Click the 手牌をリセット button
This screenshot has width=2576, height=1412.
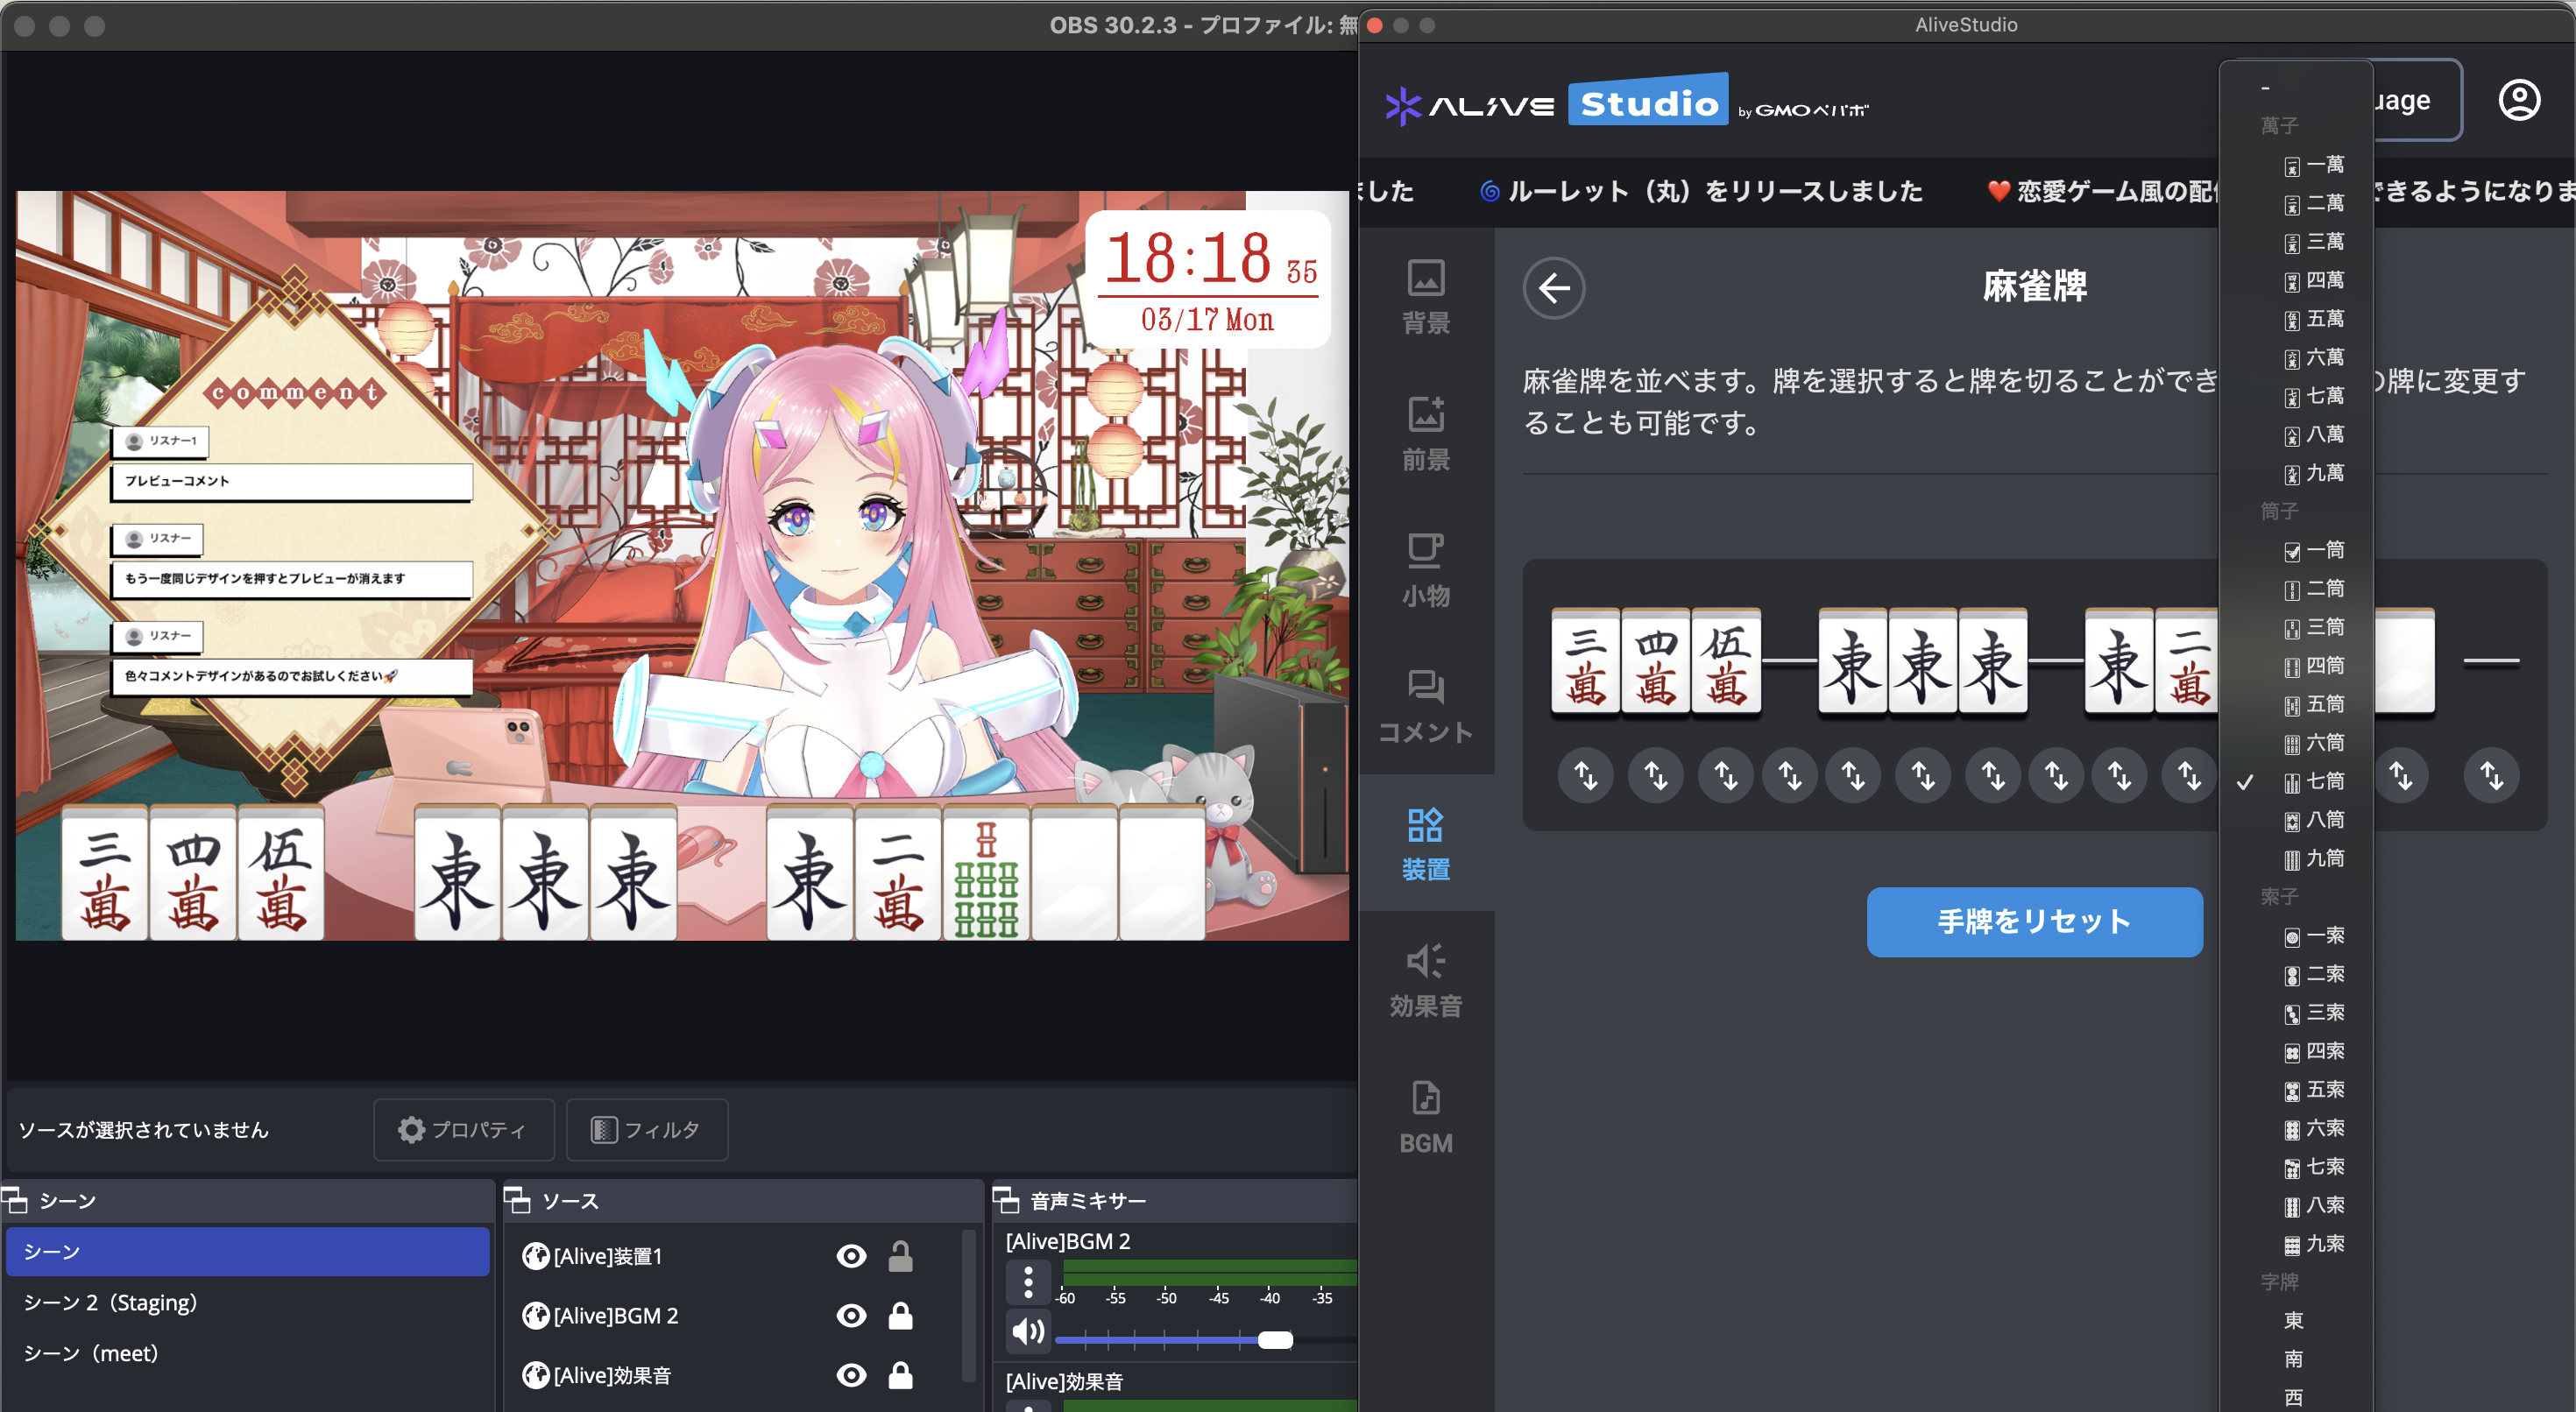(x=2033, y=921)
